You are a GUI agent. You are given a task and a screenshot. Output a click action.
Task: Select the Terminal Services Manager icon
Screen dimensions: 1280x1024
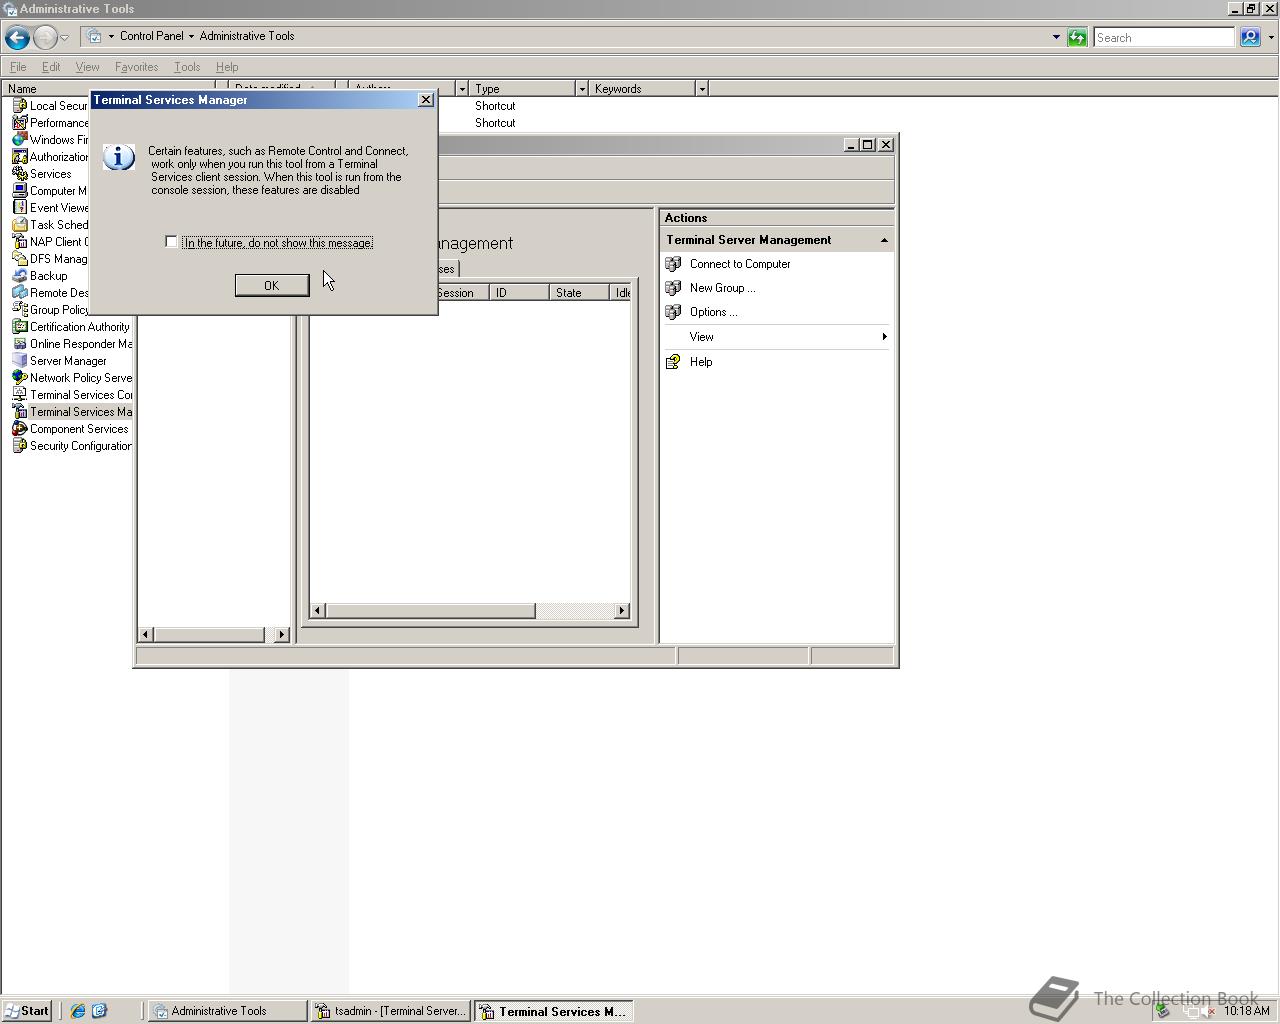point(19,412)
